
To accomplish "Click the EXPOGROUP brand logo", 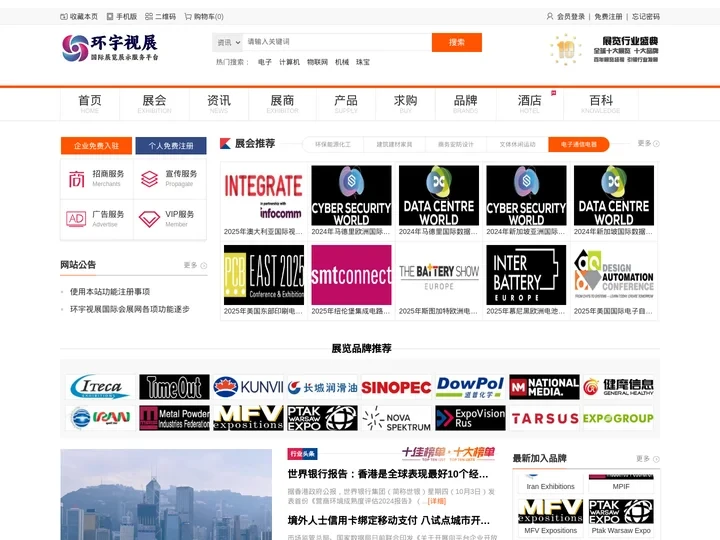I will [618, 418].
